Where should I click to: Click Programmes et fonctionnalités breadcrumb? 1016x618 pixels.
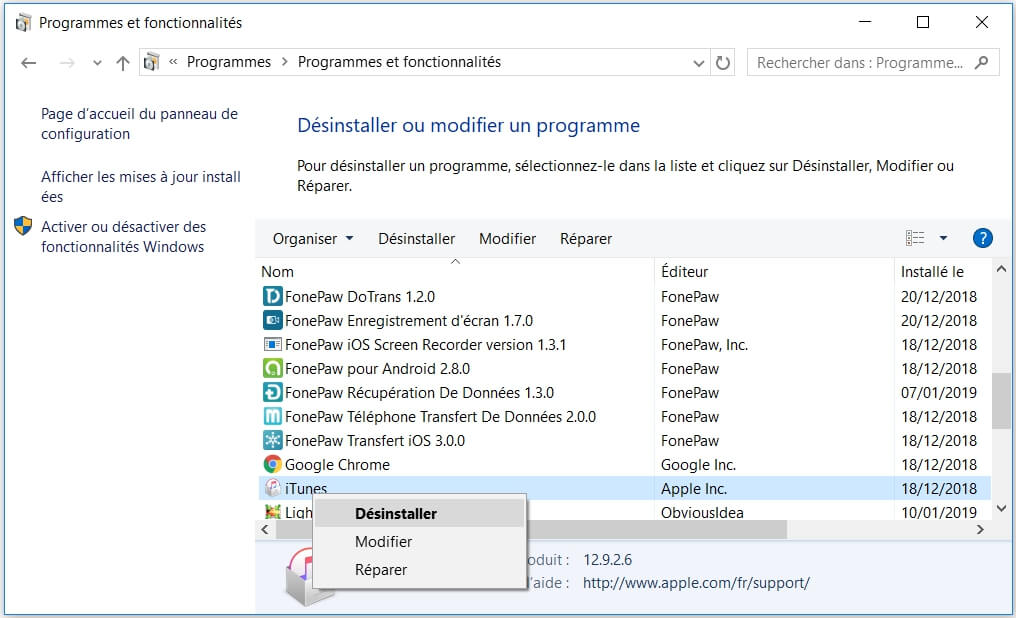(399, 62)
